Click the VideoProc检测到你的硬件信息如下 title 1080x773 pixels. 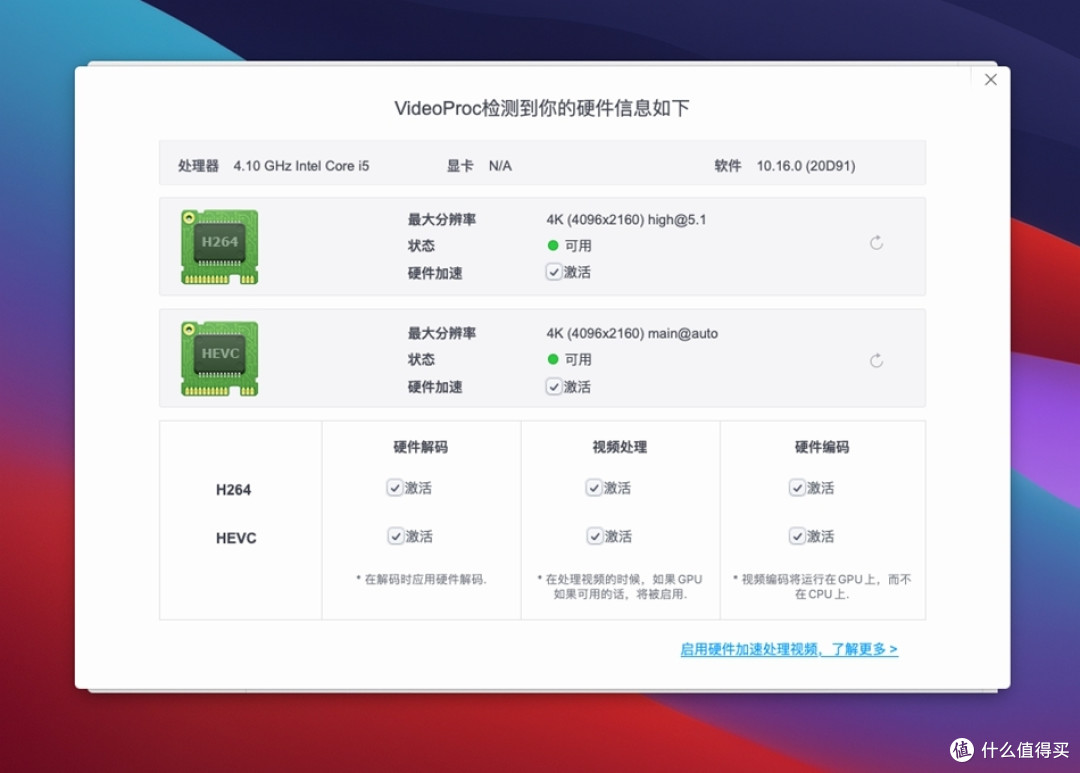coord(541,108)
